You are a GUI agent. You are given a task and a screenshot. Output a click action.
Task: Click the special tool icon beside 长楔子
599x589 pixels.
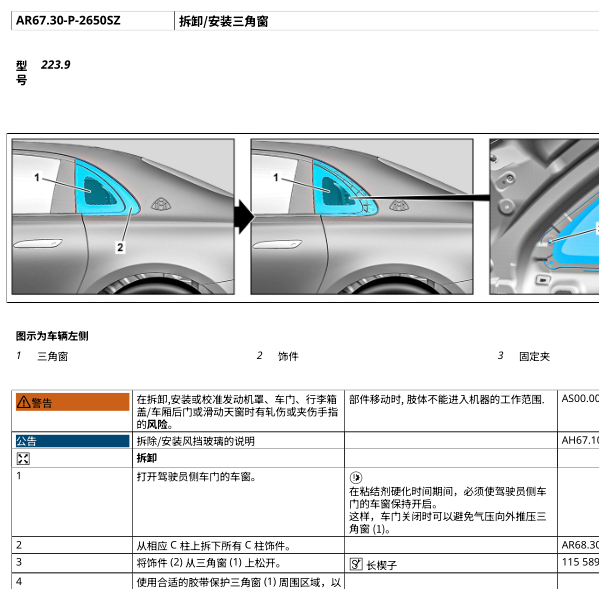tap(356, 564)
